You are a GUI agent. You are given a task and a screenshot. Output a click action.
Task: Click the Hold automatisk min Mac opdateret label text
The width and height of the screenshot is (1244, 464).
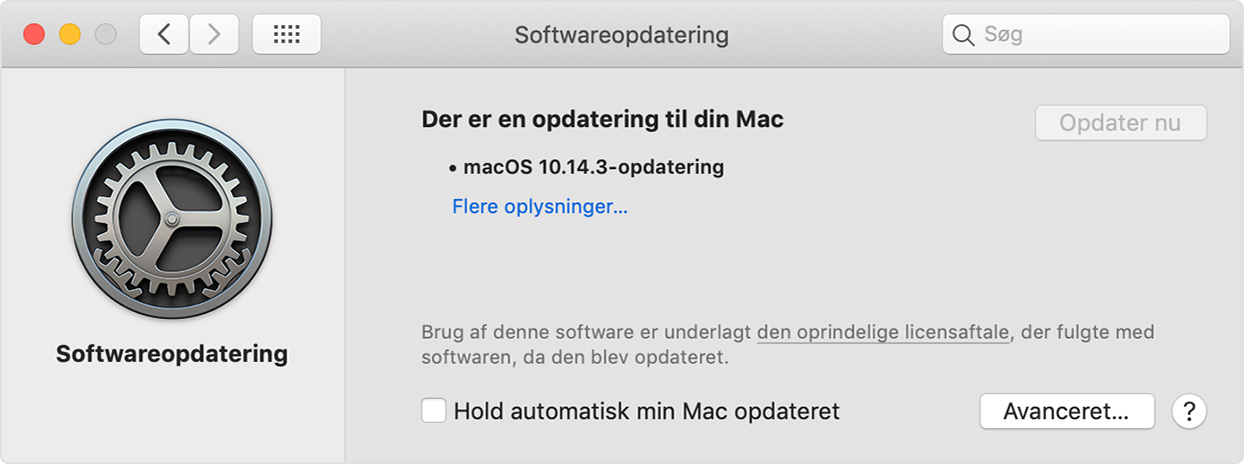coord(646,411)
